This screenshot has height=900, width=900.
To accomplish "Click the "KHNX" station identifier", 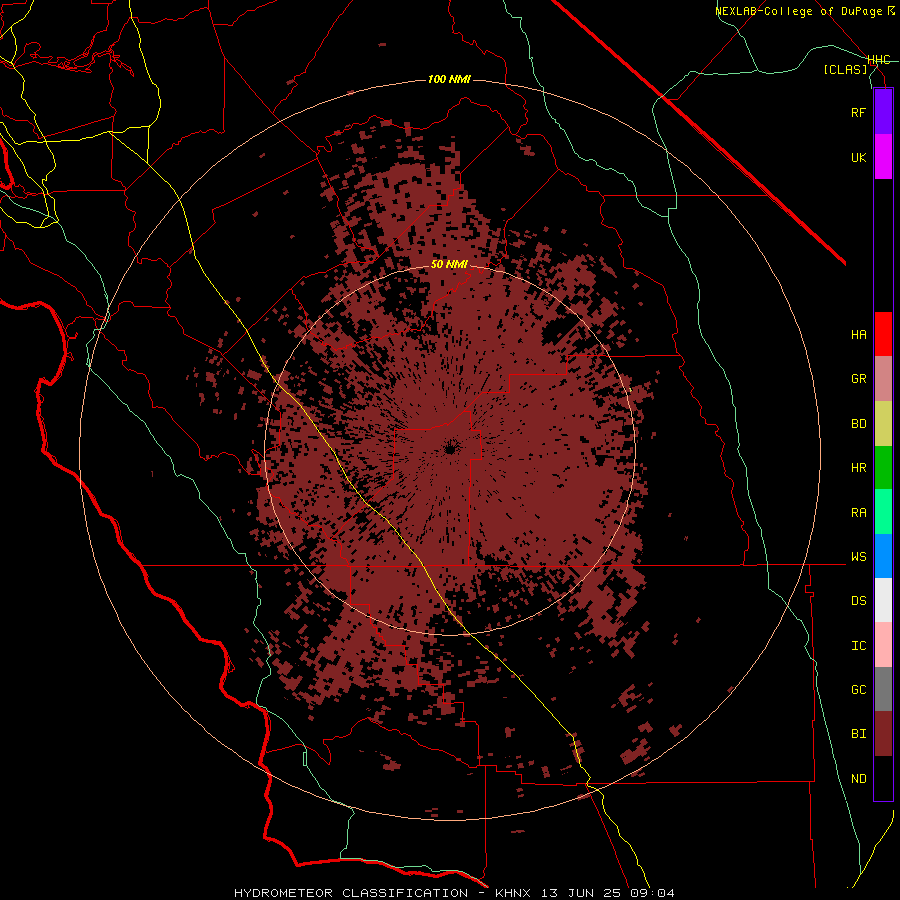I will (513, 893).
